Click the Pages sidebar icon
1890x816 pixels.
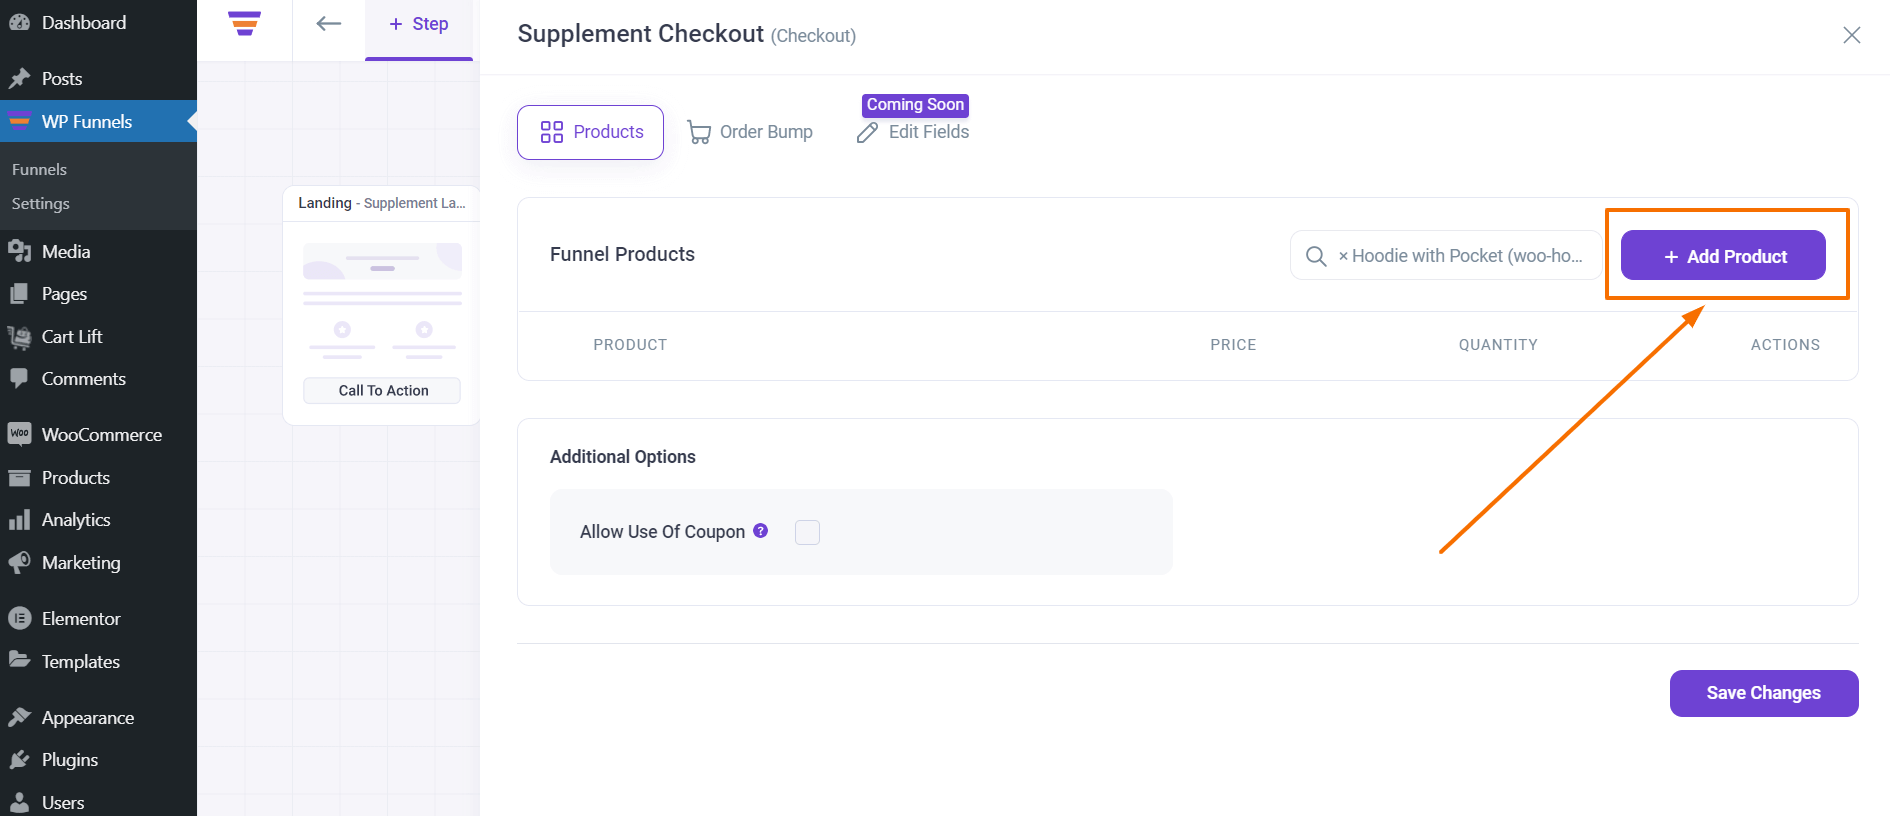19,293
